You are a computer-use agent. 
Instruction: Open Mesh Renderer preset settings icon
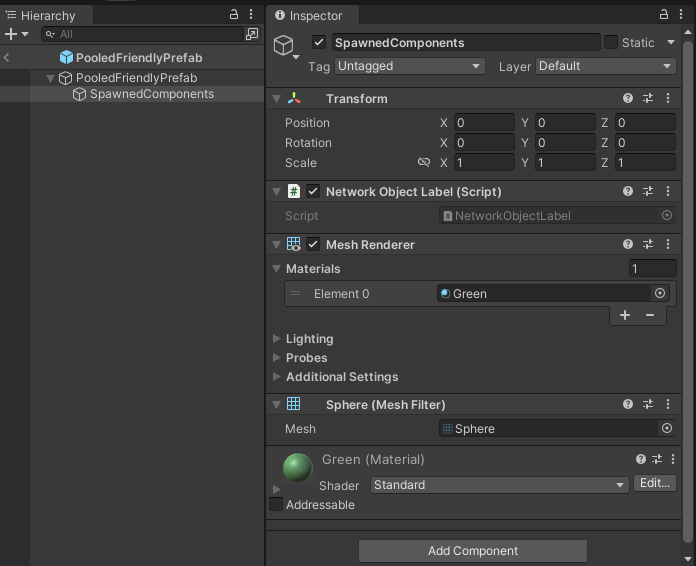(x=648, y=244)
